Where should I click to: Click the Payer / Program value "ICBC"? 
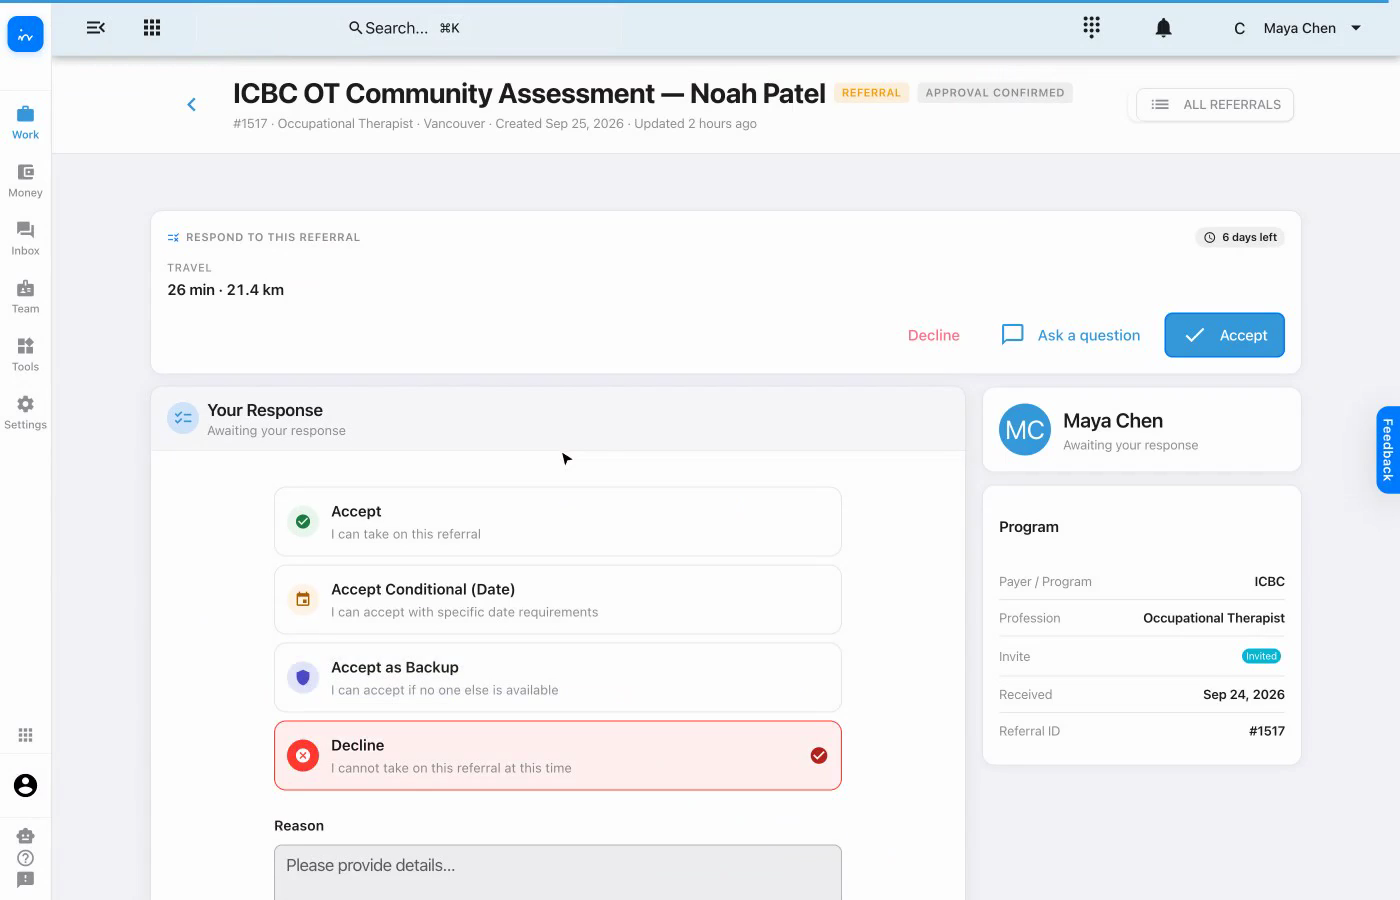pos(1270,581)
